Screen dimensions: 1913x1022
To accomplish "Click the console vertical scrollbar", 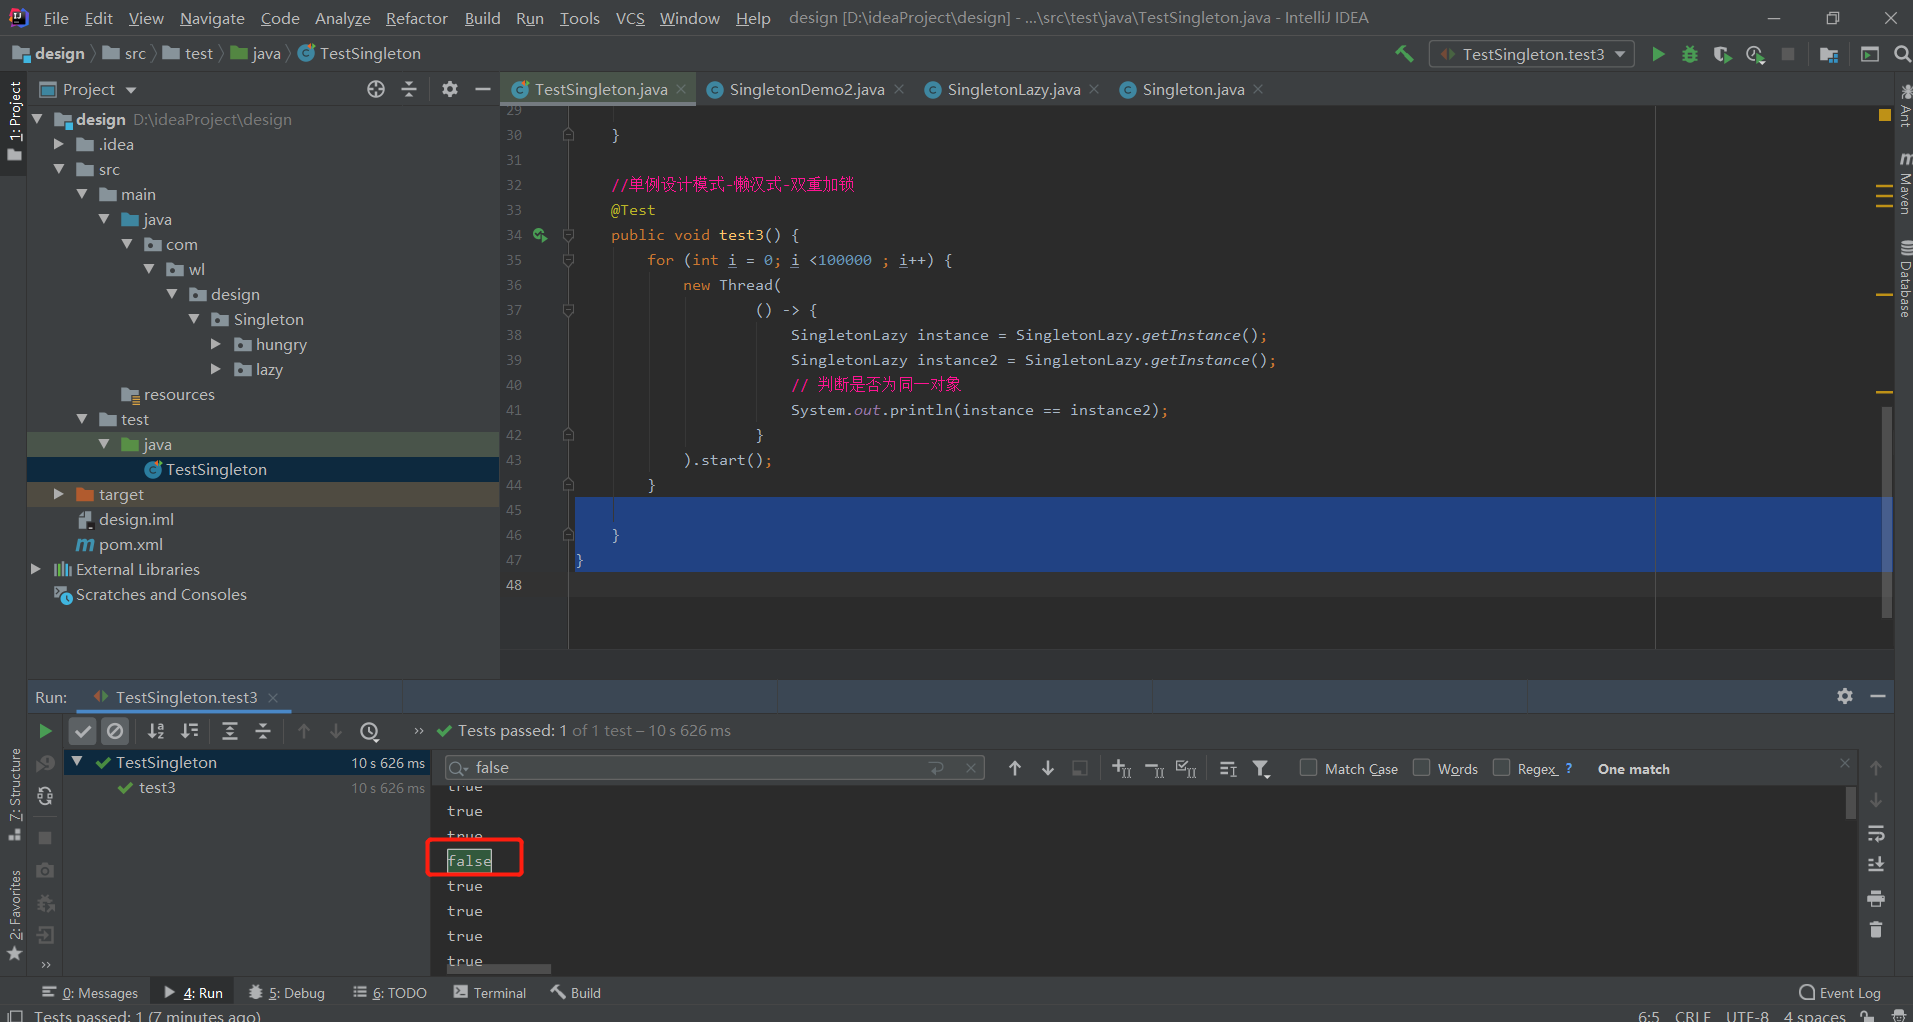I will click(1850, 803).
